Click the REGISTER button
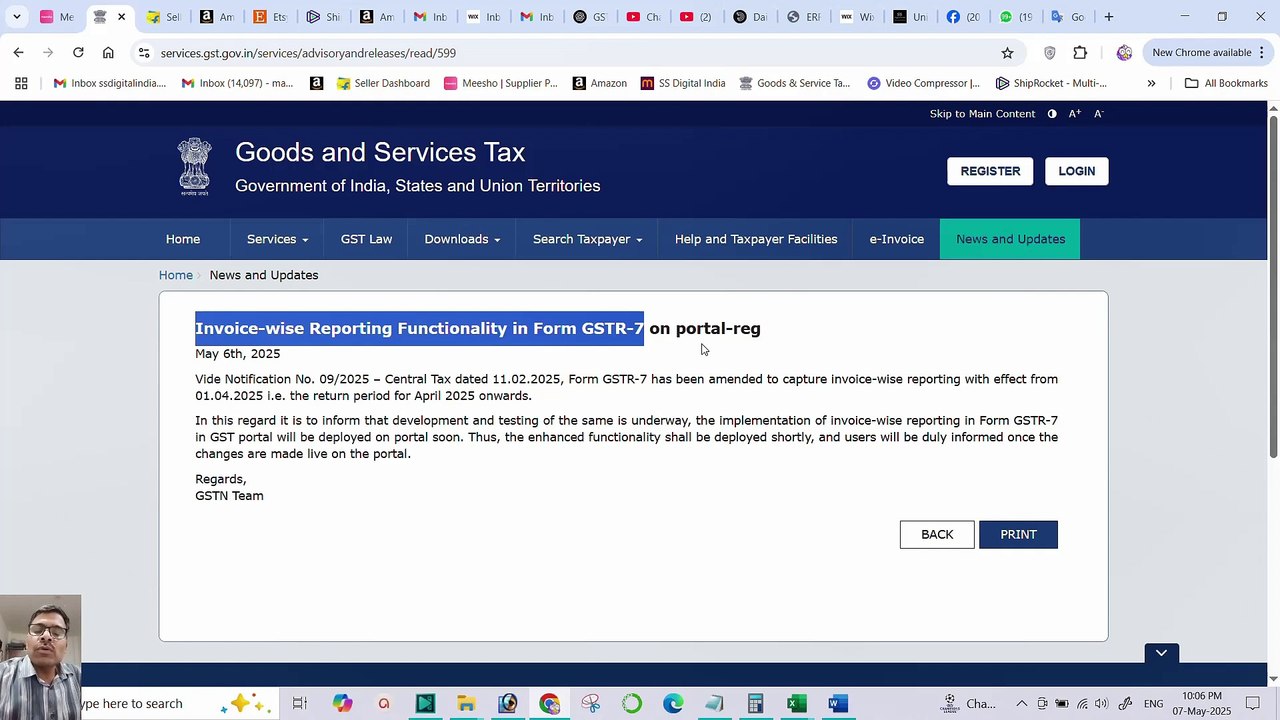The height and width of the screenshot is (720, 1280). coord(990,171)
